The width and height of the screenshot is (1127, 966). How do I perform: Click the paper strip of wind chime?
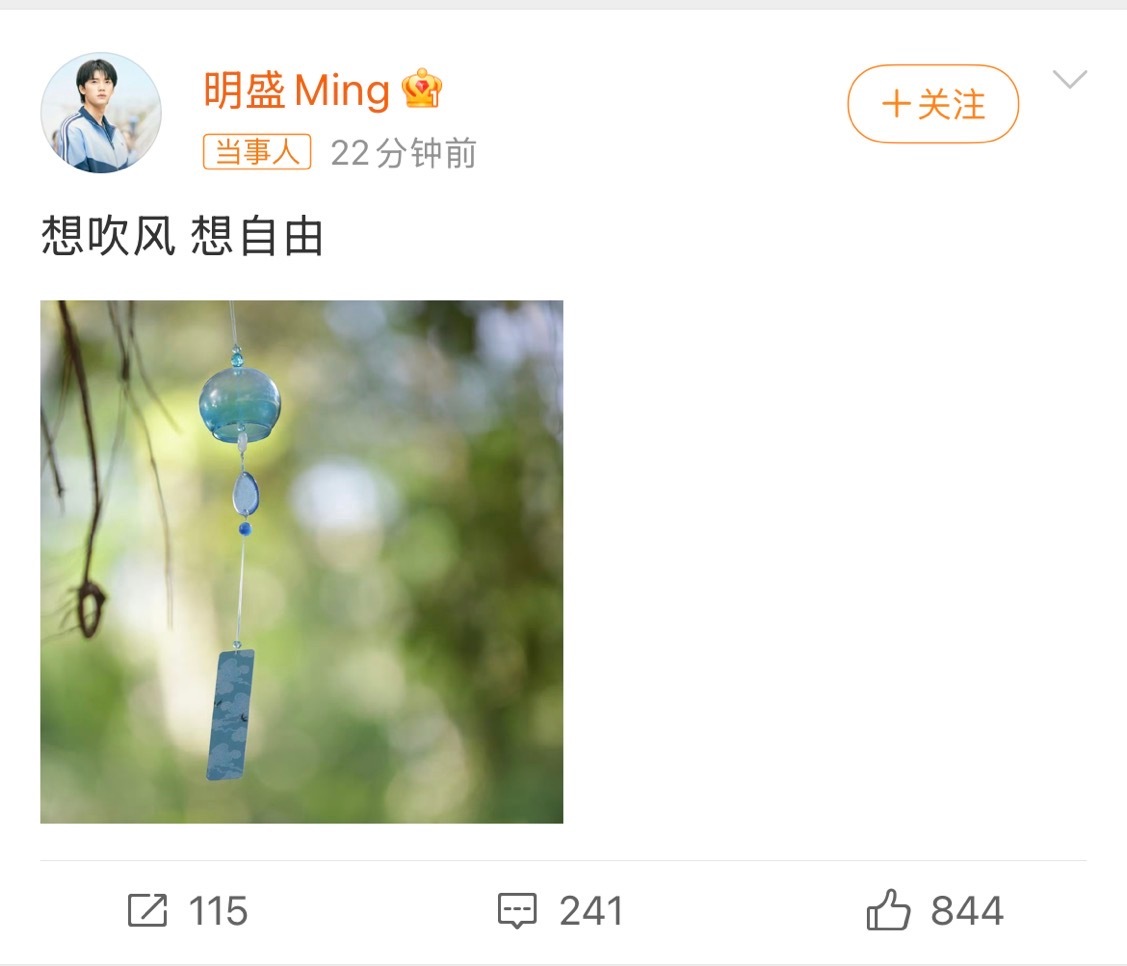click(x=231, y=714)
